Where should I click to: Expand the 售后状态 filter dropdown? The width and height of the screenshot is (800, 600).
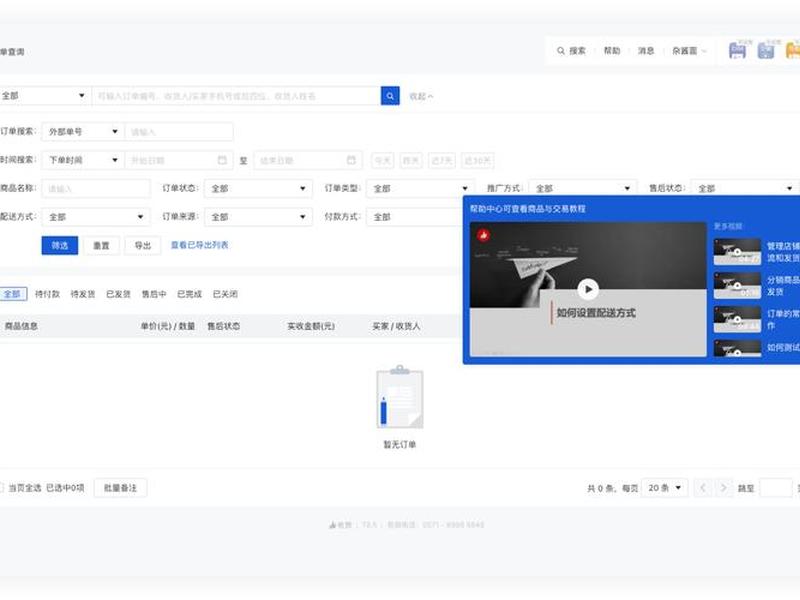tap(745, 188)
